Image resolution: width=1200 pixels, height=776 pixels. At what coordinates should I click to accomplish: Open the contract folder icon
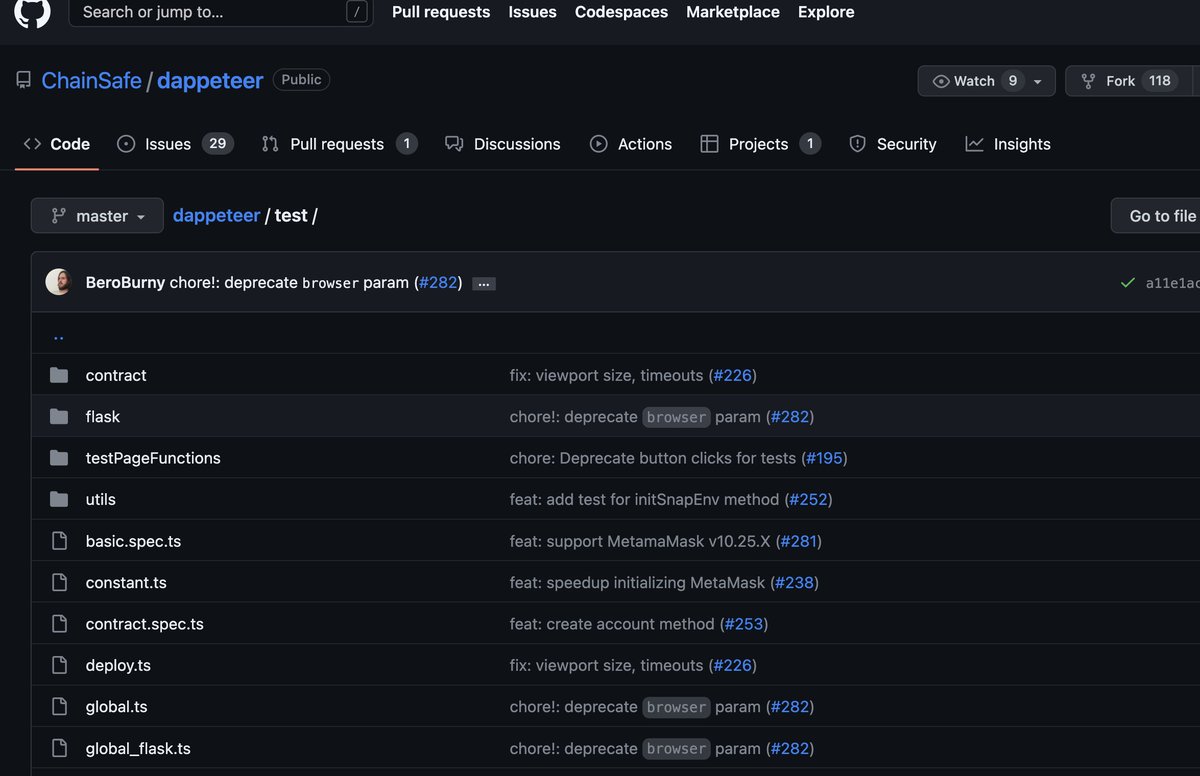[x=59, y=375]
